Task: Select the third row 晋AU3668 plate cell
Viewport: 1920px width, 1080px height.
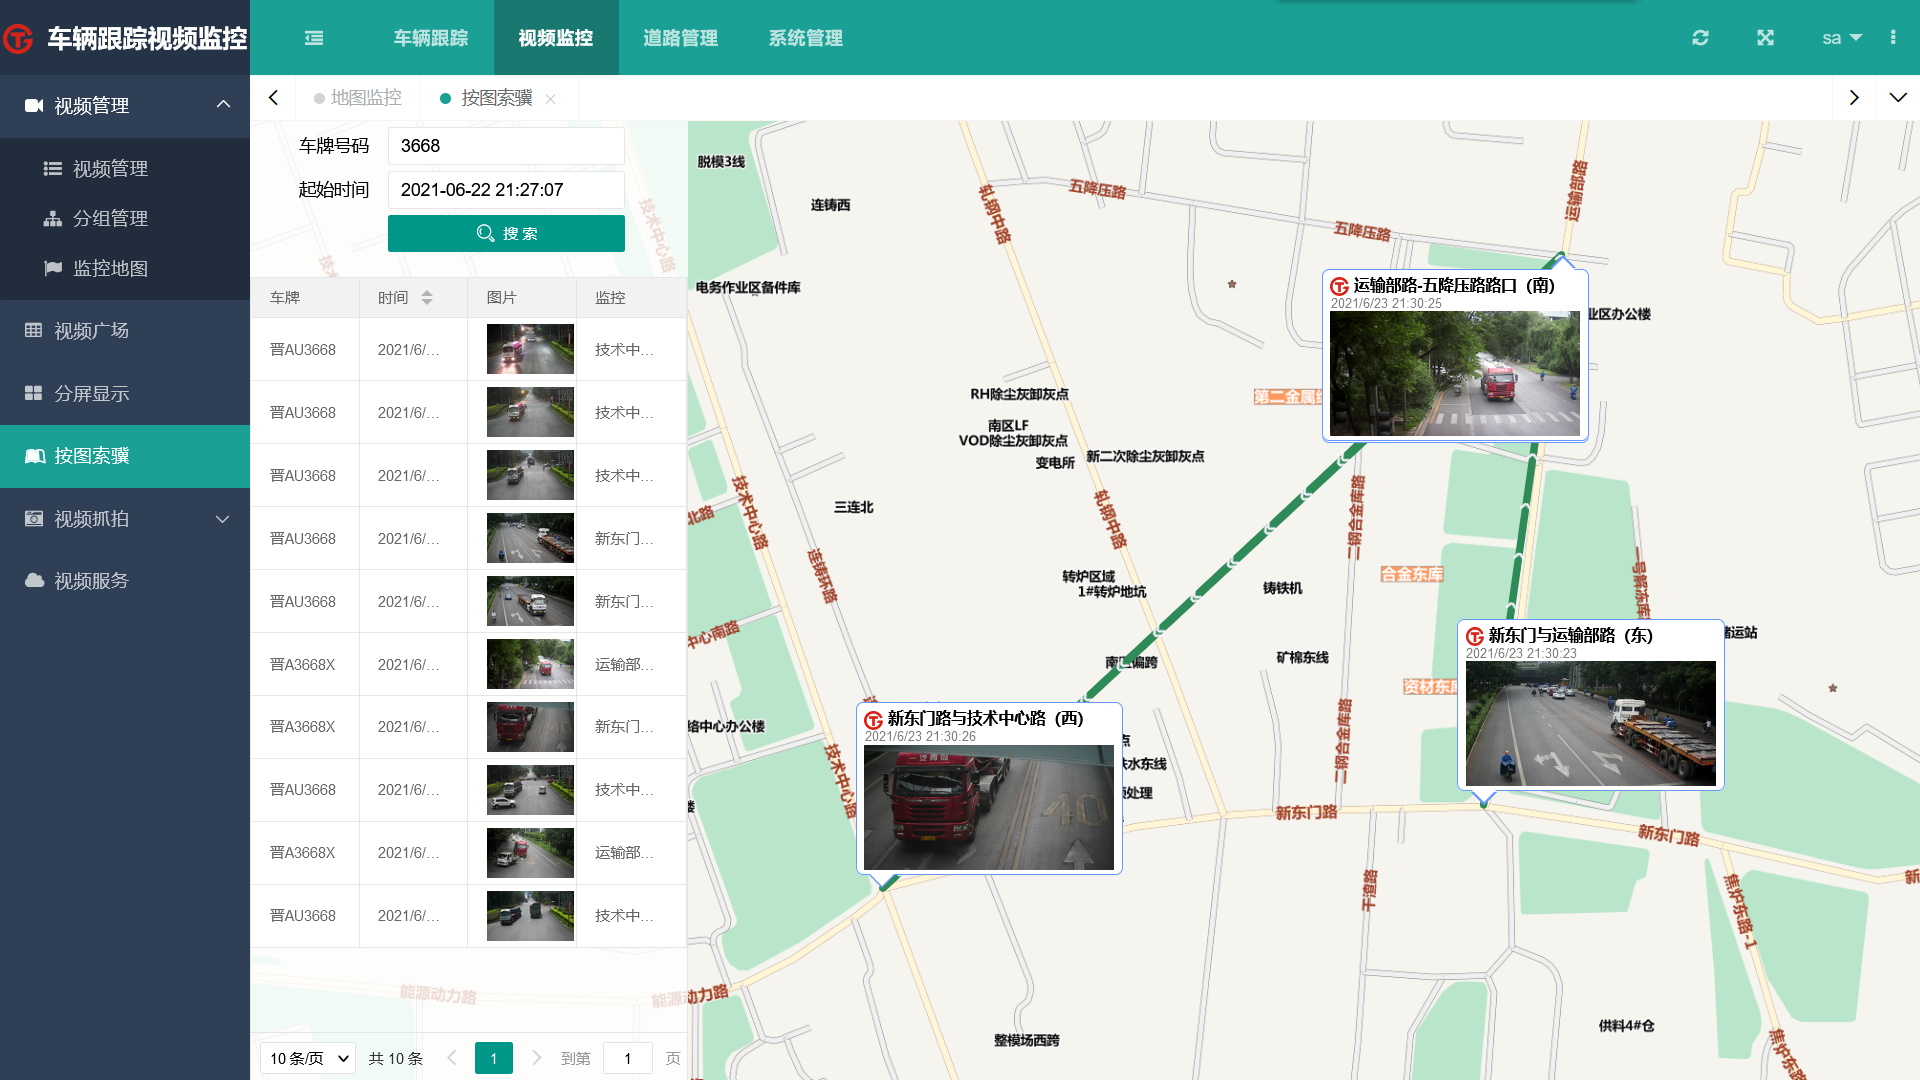Action: click(303, 475)
